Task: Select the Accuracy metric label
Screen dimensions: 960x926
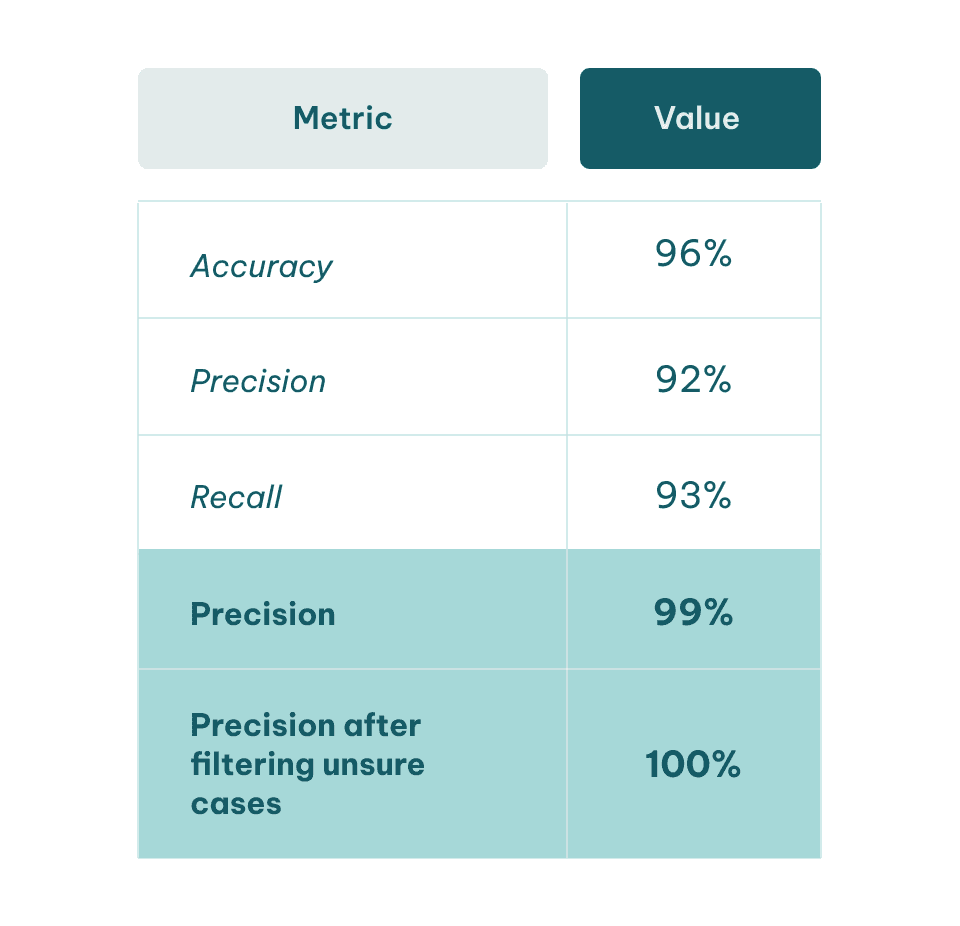Action: 261,268
